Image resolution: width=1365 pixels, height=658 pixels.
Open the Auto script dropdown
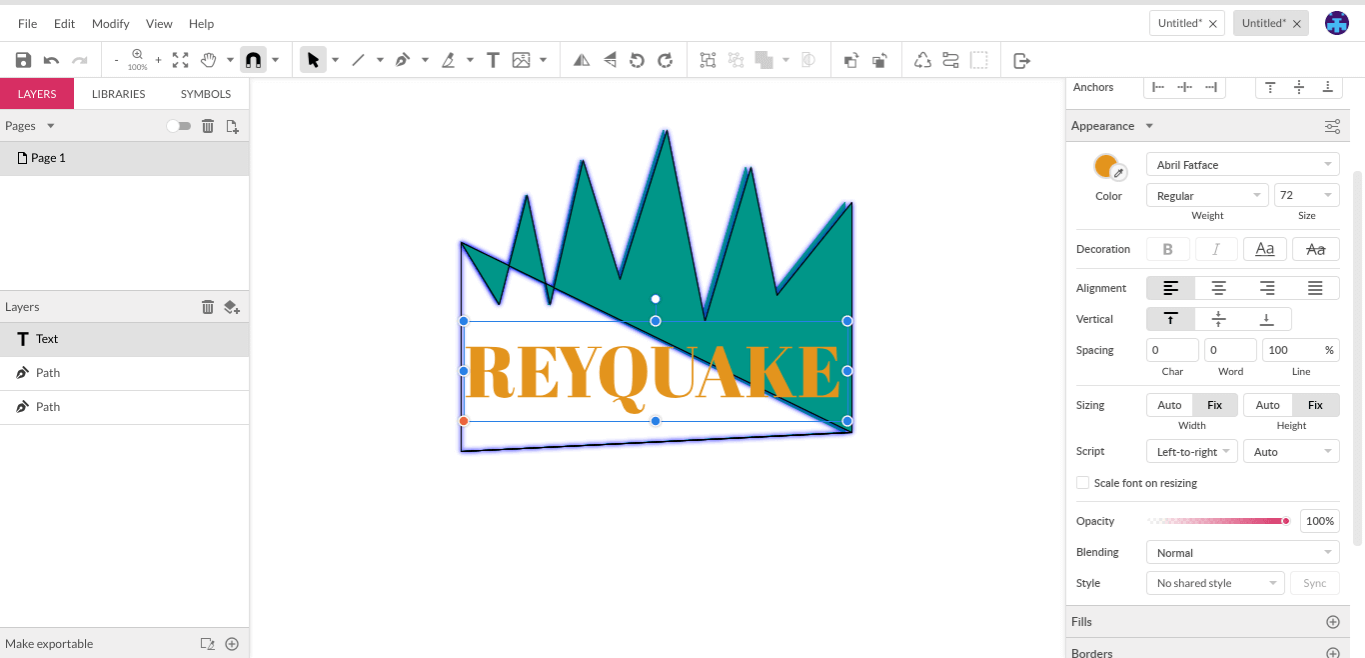tap(1291, 452)
